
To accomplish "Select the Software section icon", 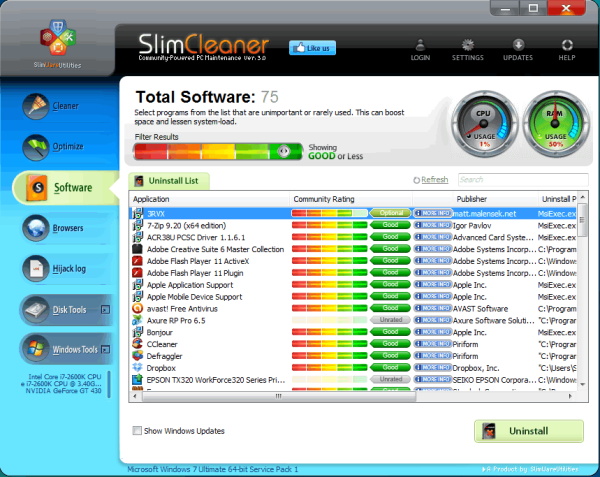I will pos(37,187).
